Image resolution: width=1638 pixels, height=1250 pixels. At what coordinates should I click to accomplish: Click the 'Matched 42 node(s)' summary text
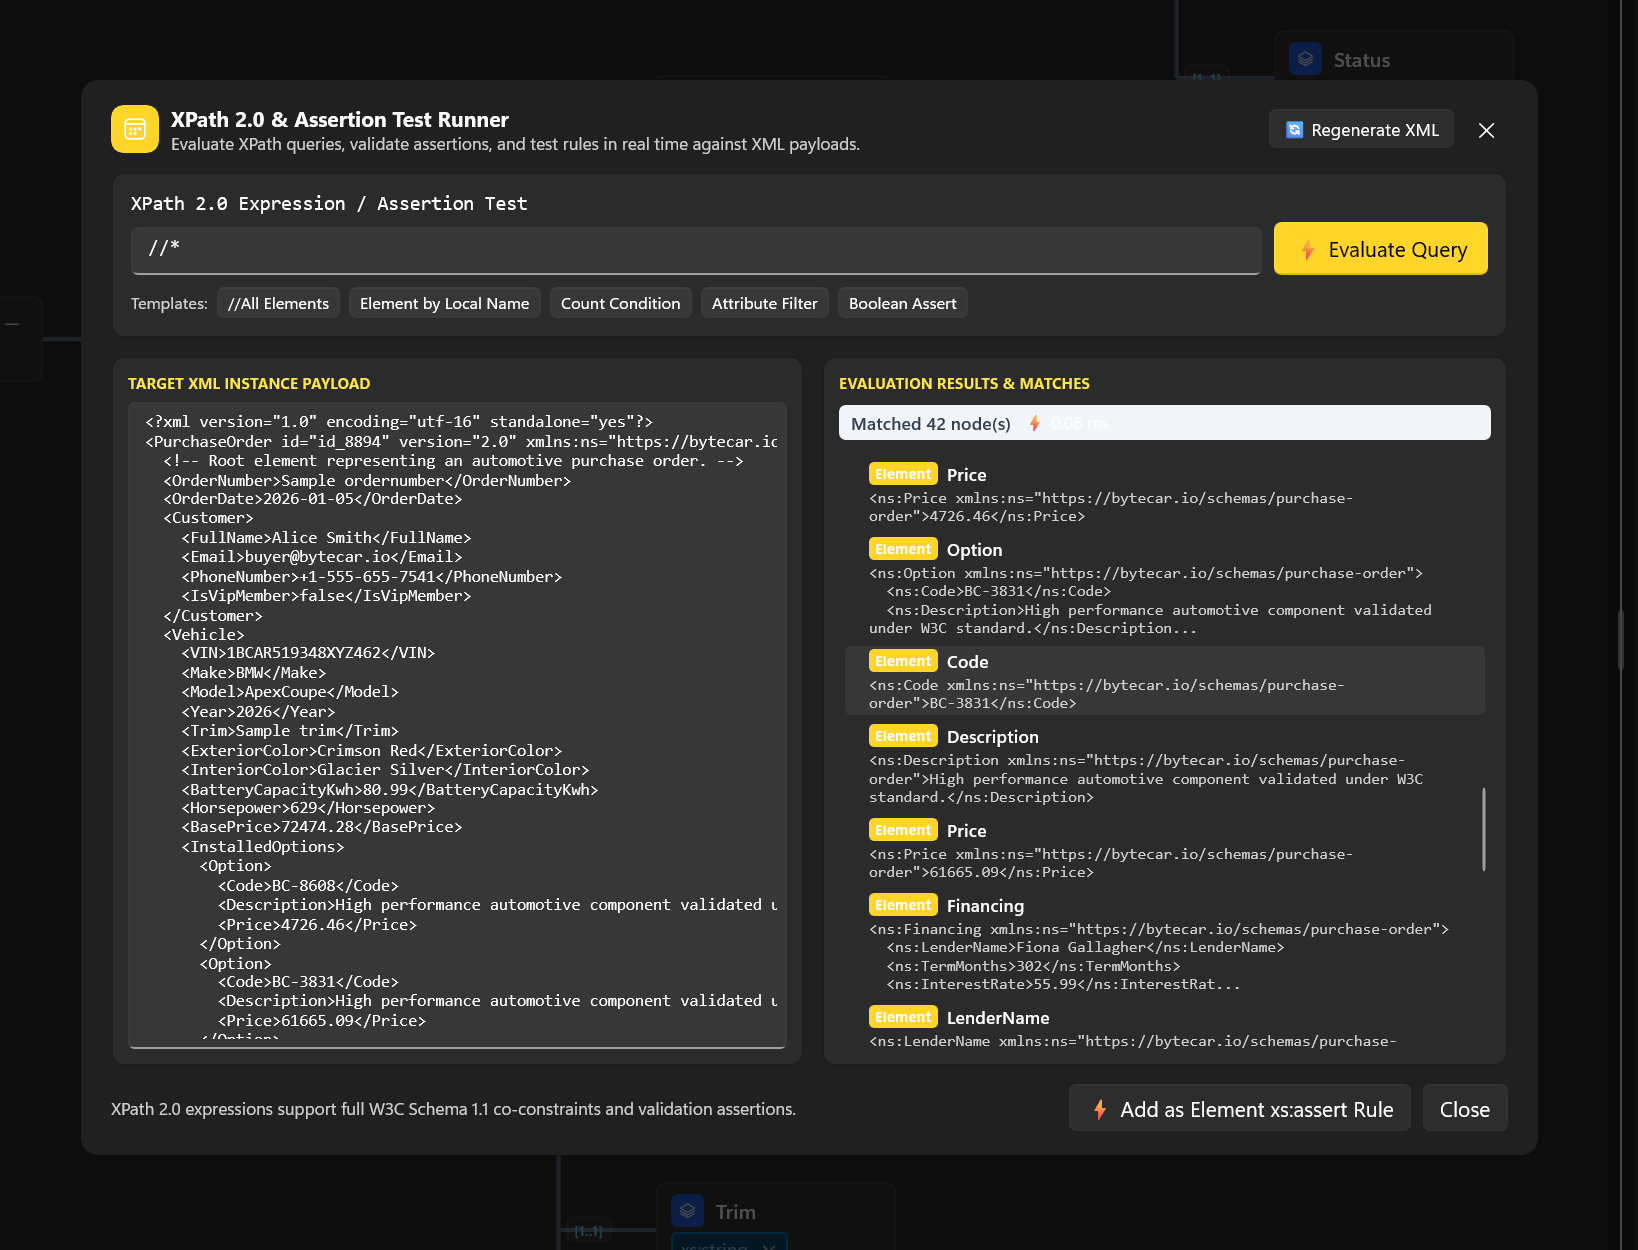(x=931, y=424)
